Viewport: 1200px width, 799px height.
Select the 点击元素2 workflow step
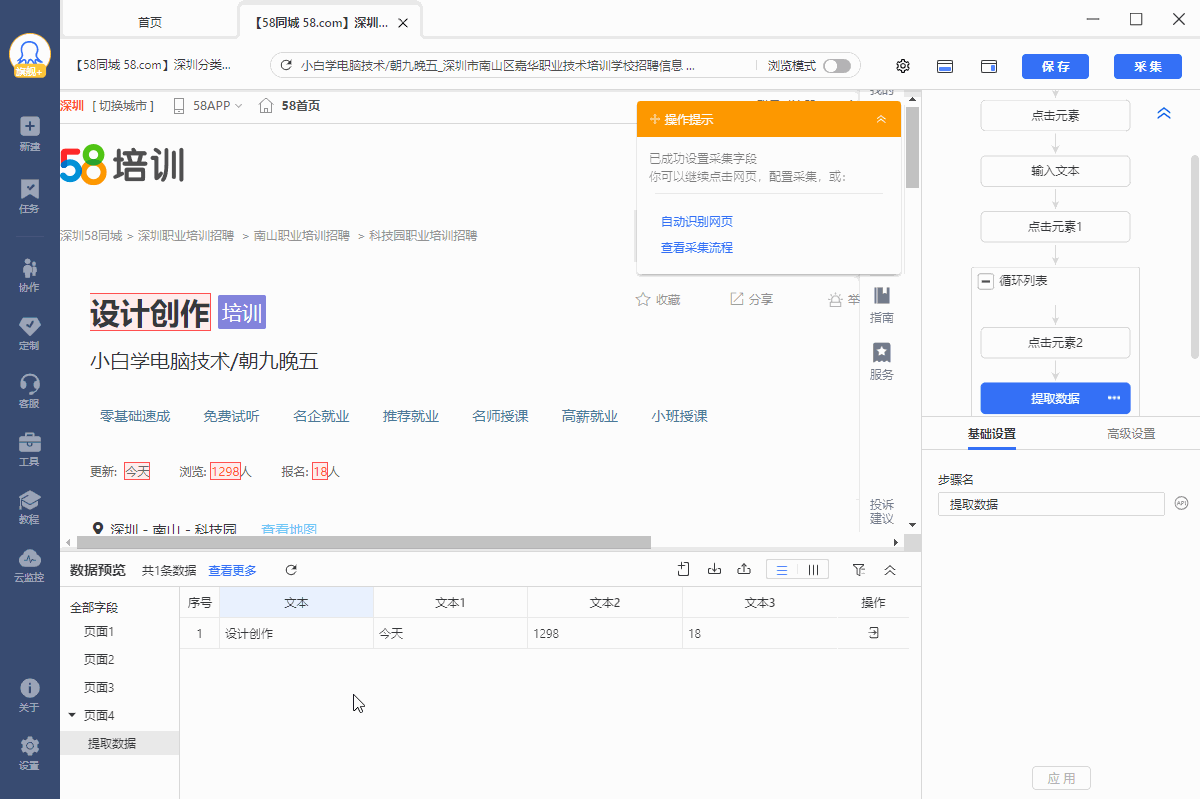point(1055,343)
